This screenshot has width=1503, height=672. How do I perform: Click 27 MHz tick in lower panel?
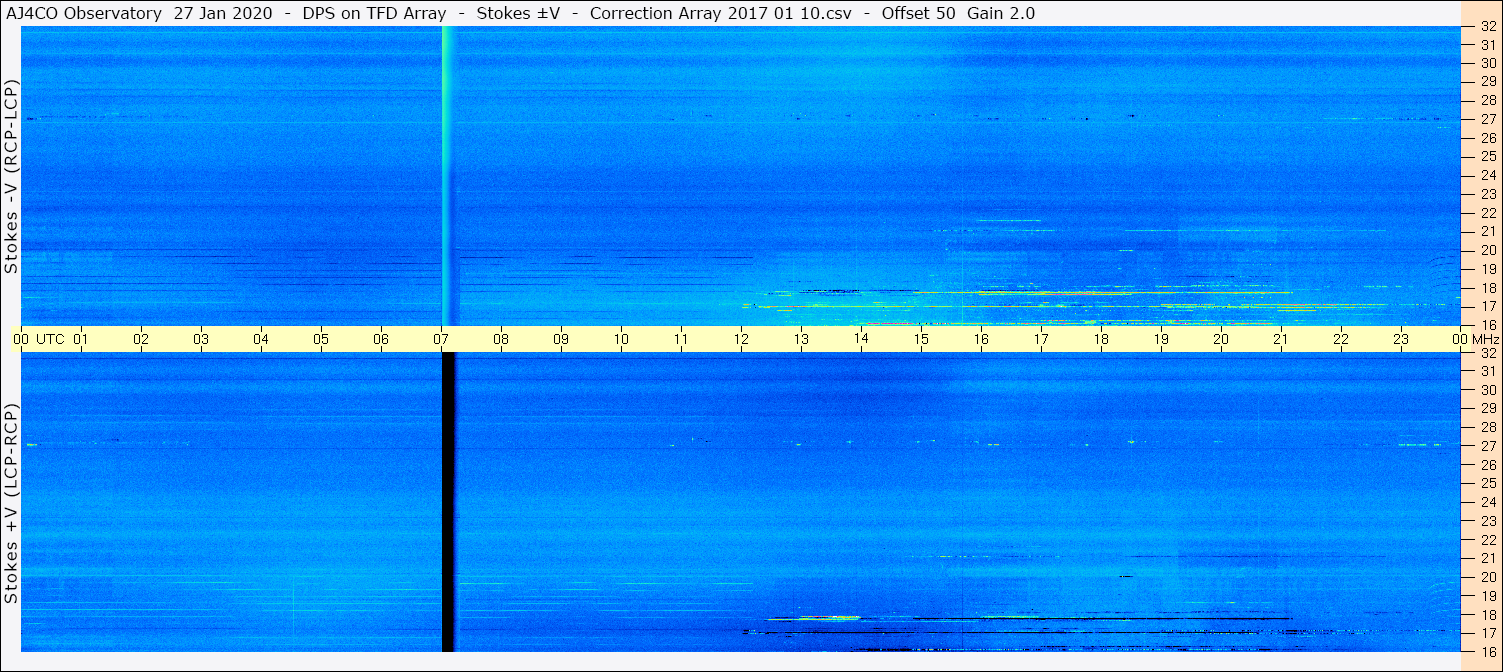tap(1488, 446)
